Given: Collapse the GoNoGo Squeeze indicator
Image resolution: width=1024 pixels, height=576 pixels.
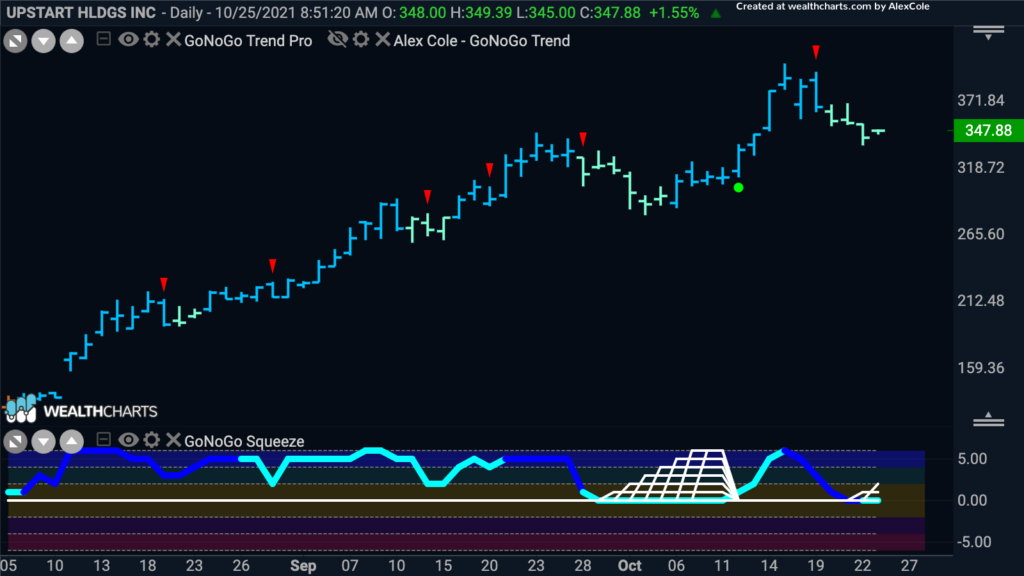Looking at the screenshot, I should point(103,440).
